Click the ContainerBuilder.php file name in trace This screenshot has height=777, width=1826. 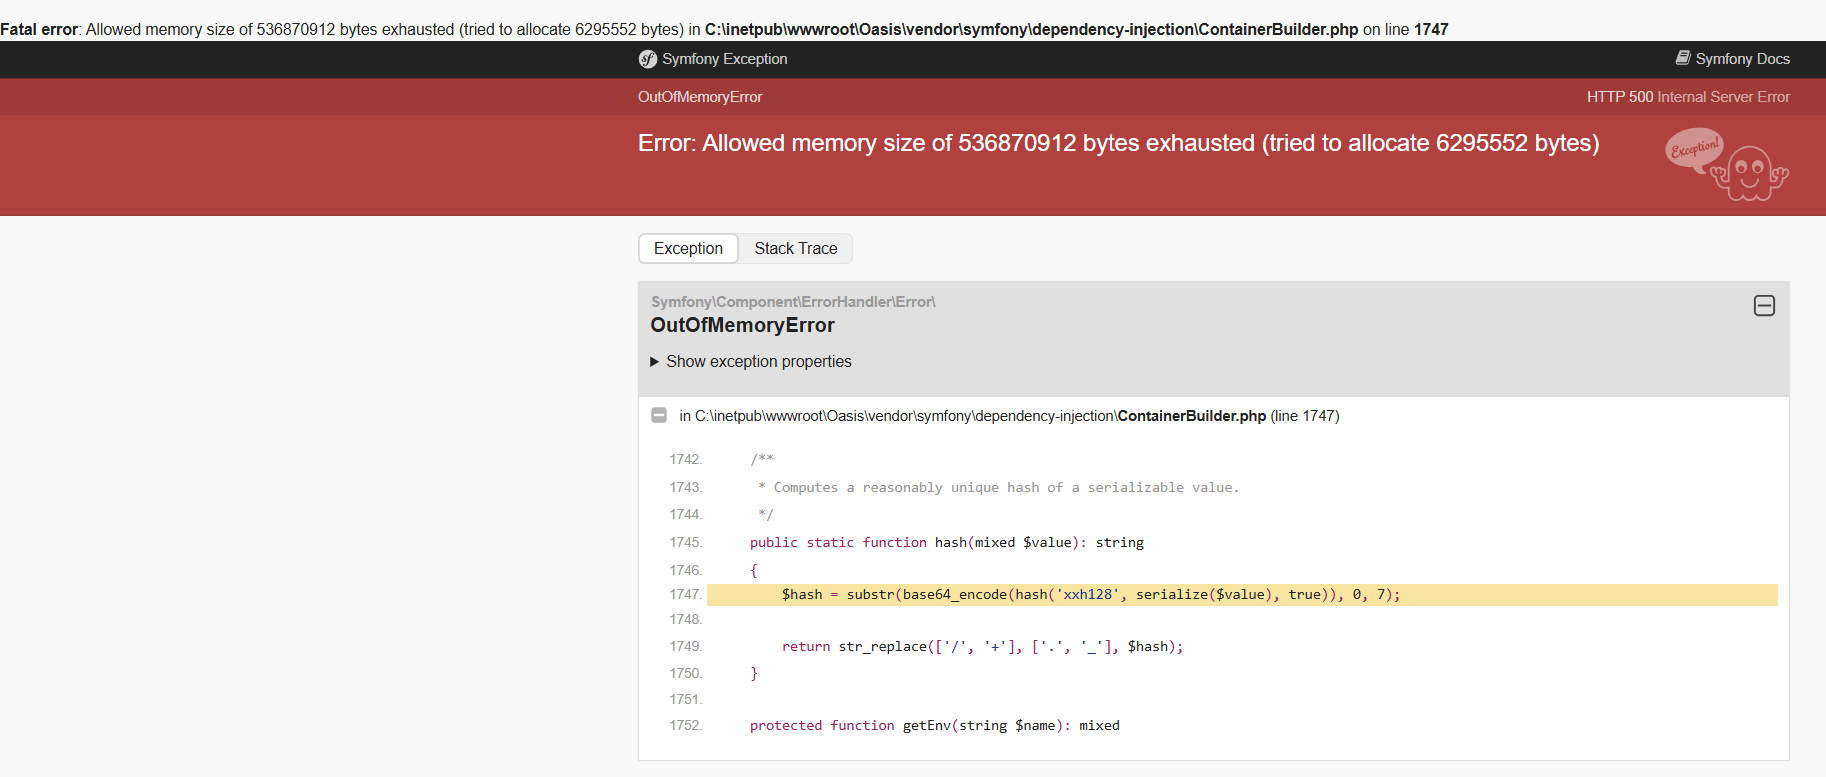(1191, 416)
